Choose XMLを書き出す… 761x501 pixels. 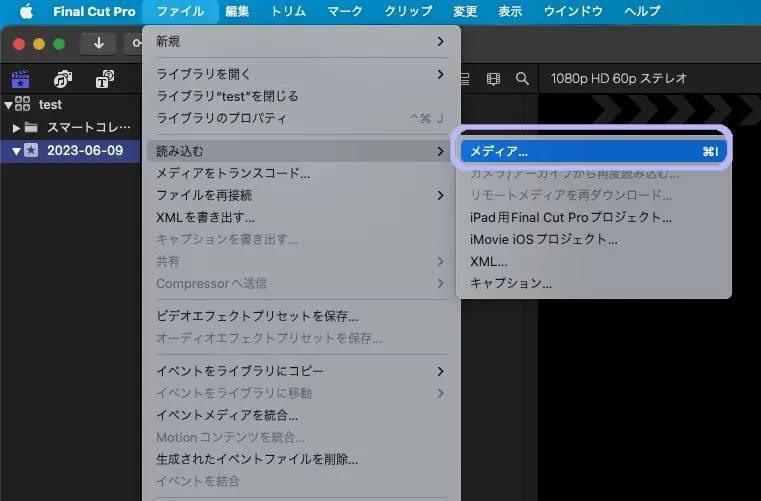301,217
